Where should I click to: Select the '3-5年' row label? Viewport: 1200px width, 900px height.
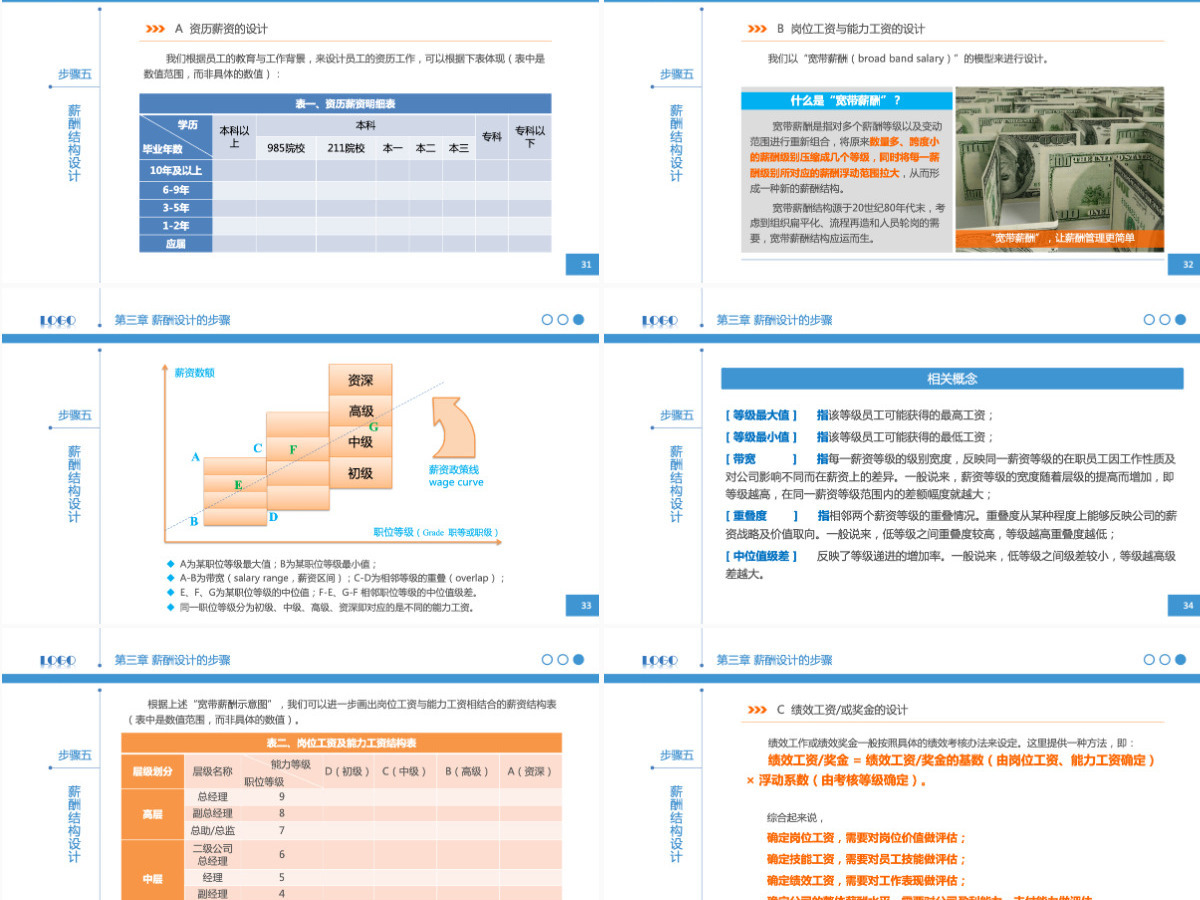coord(176,207)
